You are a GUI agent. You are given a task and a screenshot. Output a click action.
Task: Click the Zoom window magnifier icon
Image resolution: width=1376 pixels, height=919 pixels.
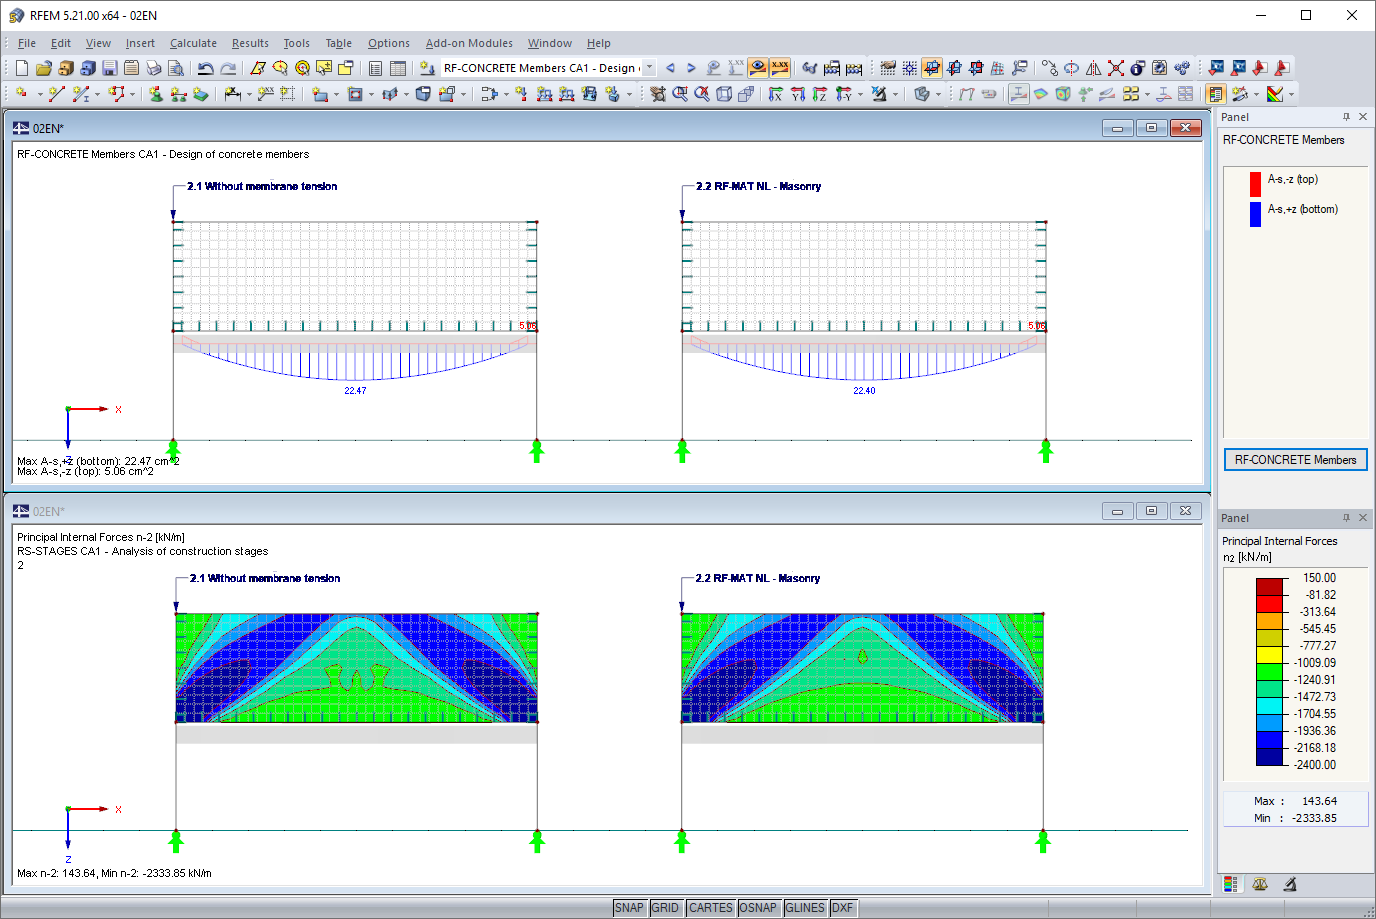tap(680, 94)
